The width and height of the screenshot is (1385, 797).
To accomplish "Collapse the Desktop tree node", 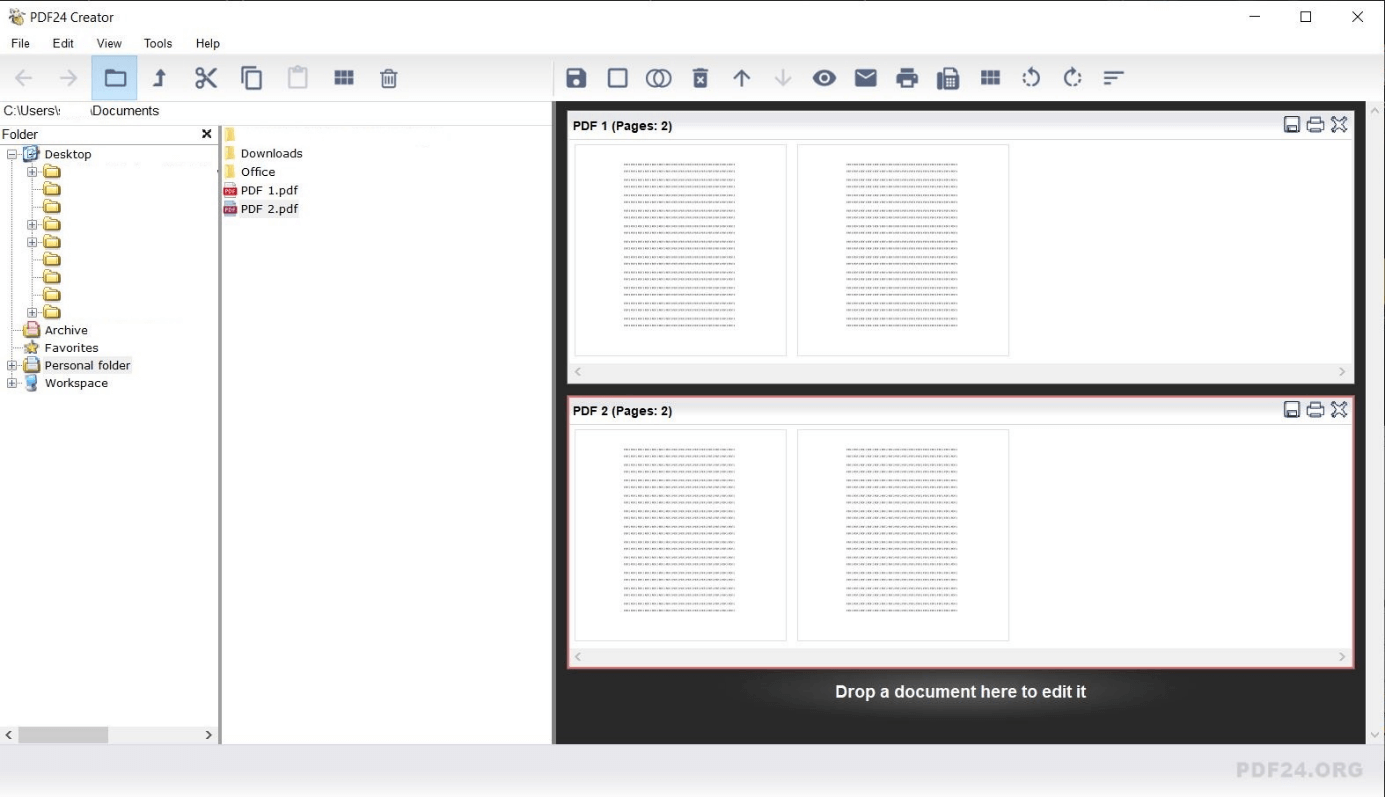I will 12,154.
